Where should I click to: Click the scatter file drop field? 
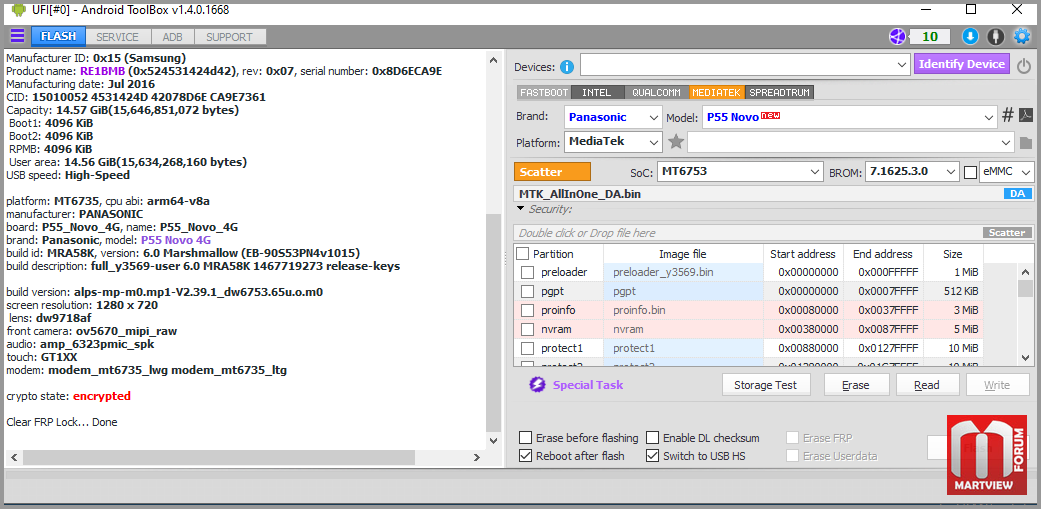pyautogui.click(x=747, y=233)
